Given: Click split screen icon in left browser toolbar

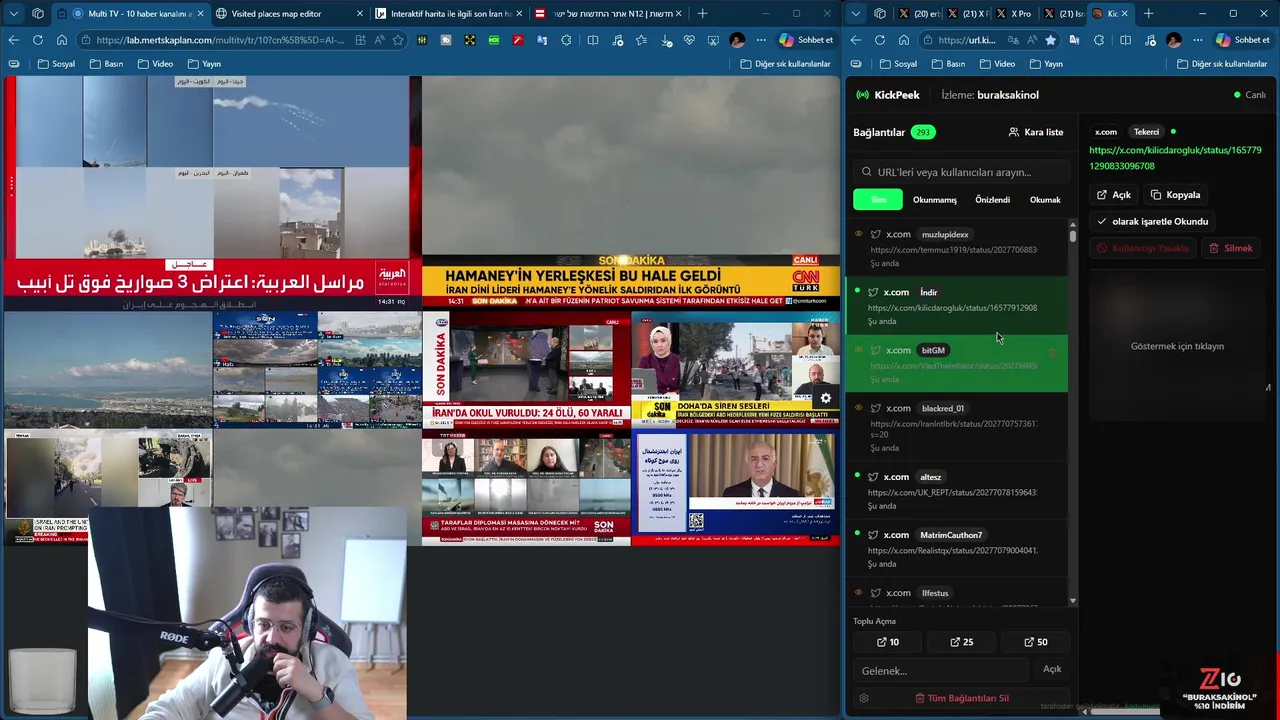Looking at the screenshot, I should coord(593,40).
